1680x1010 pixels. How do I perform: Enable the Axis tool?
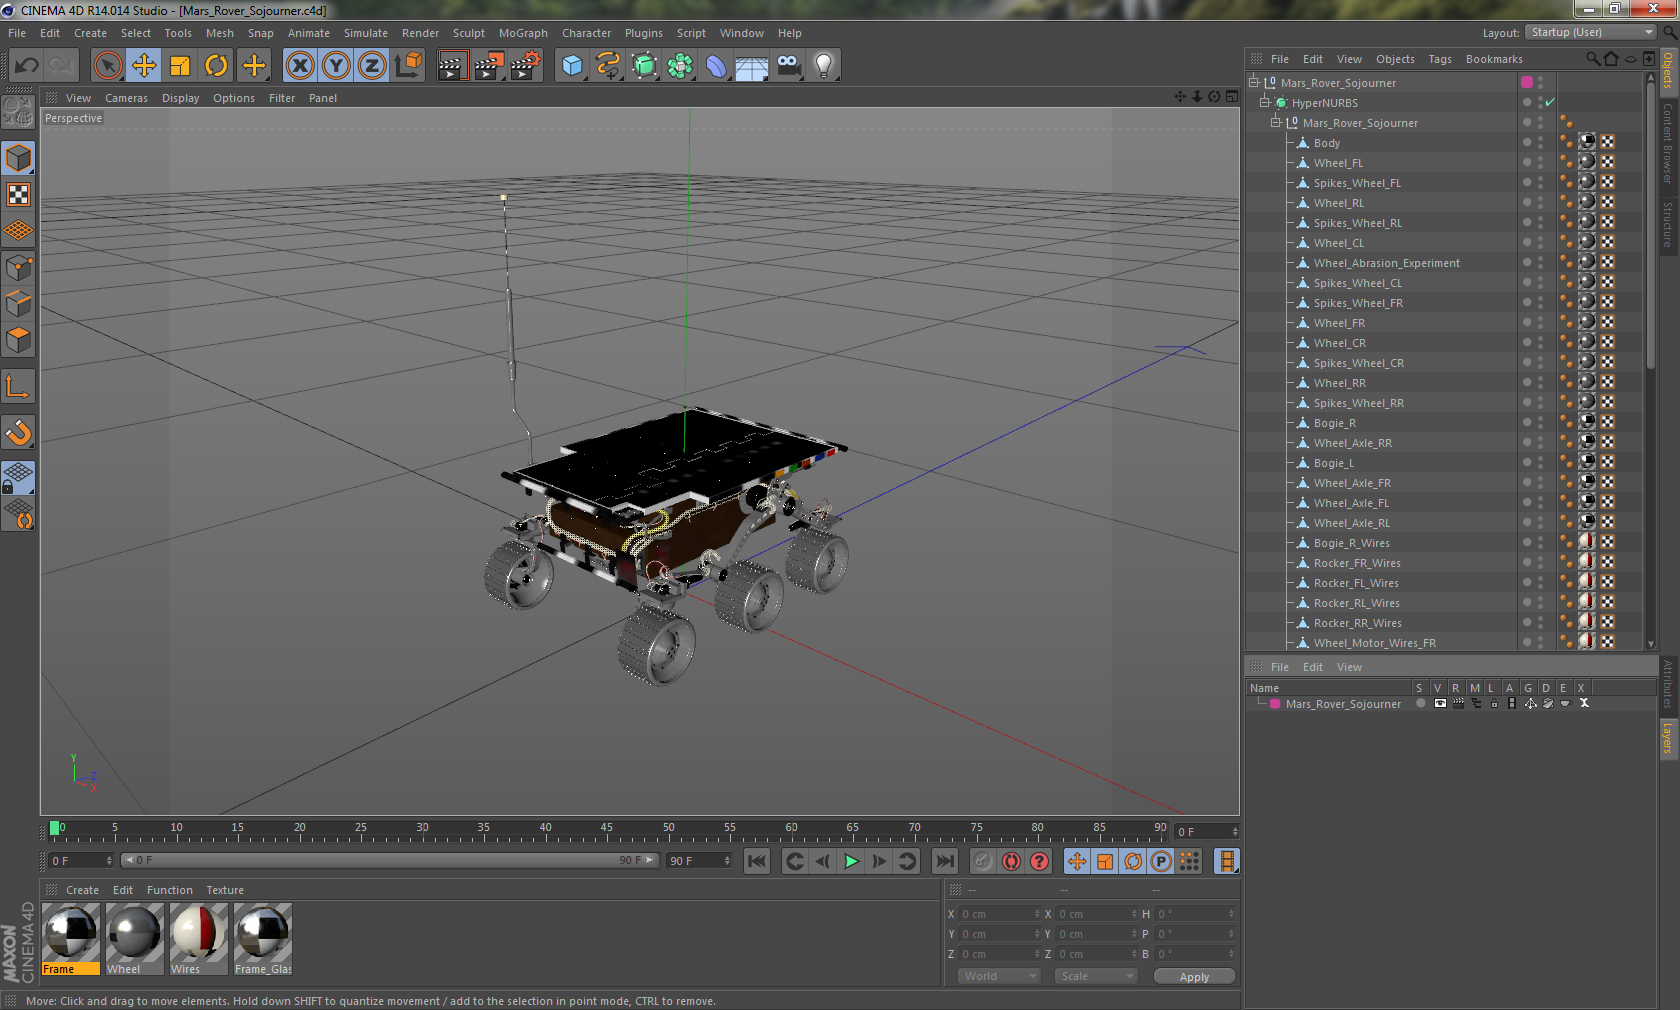18,387
